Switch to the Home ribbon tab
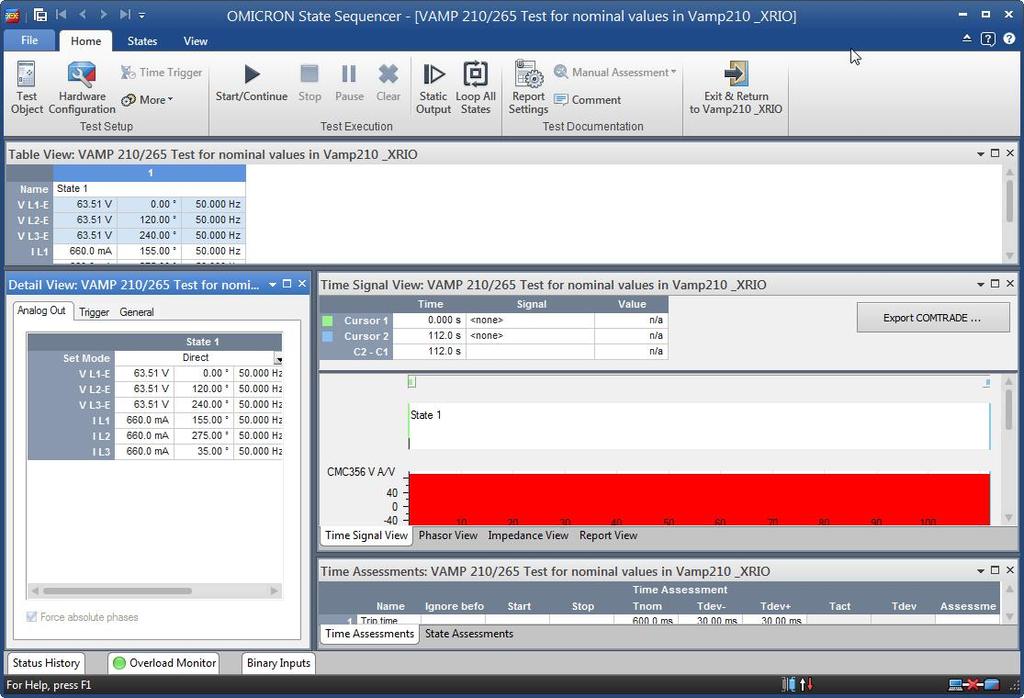 click(86, 41)
